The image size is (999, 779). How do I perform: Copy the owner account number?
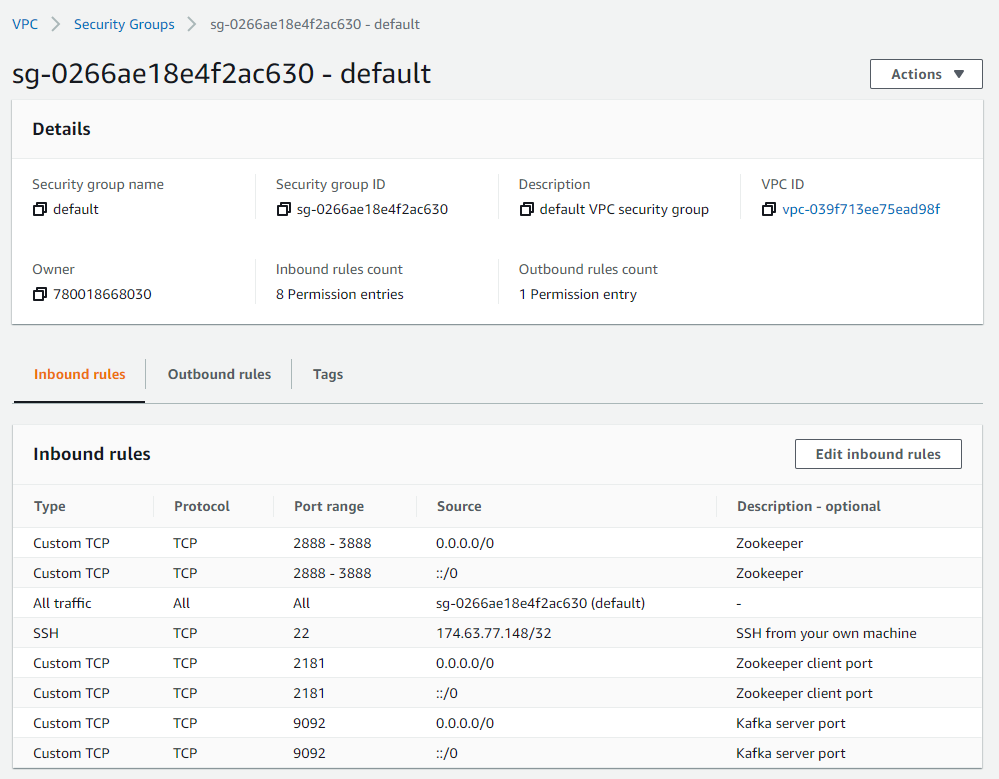click(40, 295)
